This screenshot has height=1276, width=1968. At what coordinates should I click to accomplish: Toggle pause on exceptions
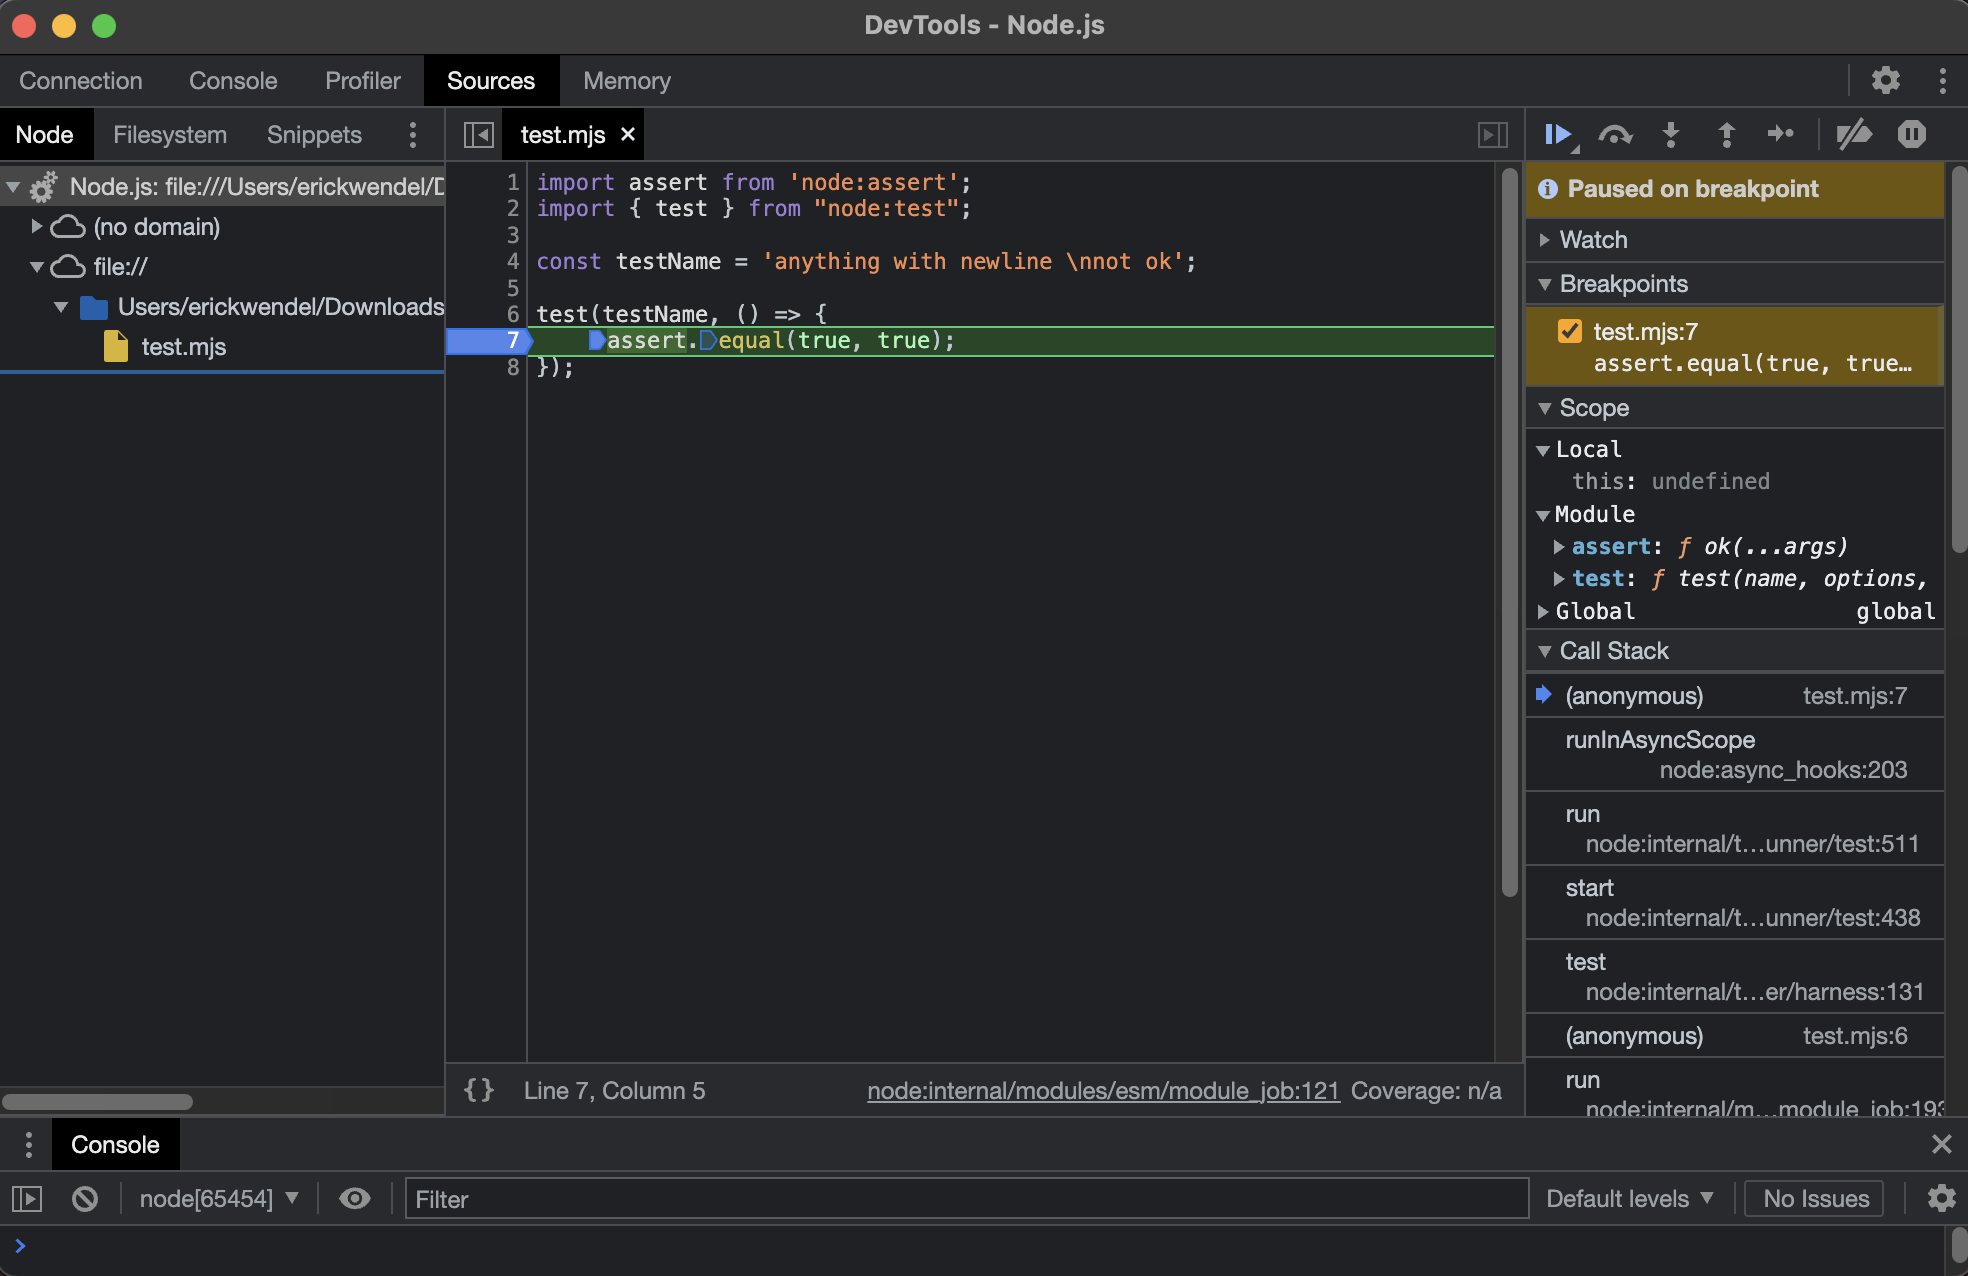pyautogui.click(x=1911, y=134)
